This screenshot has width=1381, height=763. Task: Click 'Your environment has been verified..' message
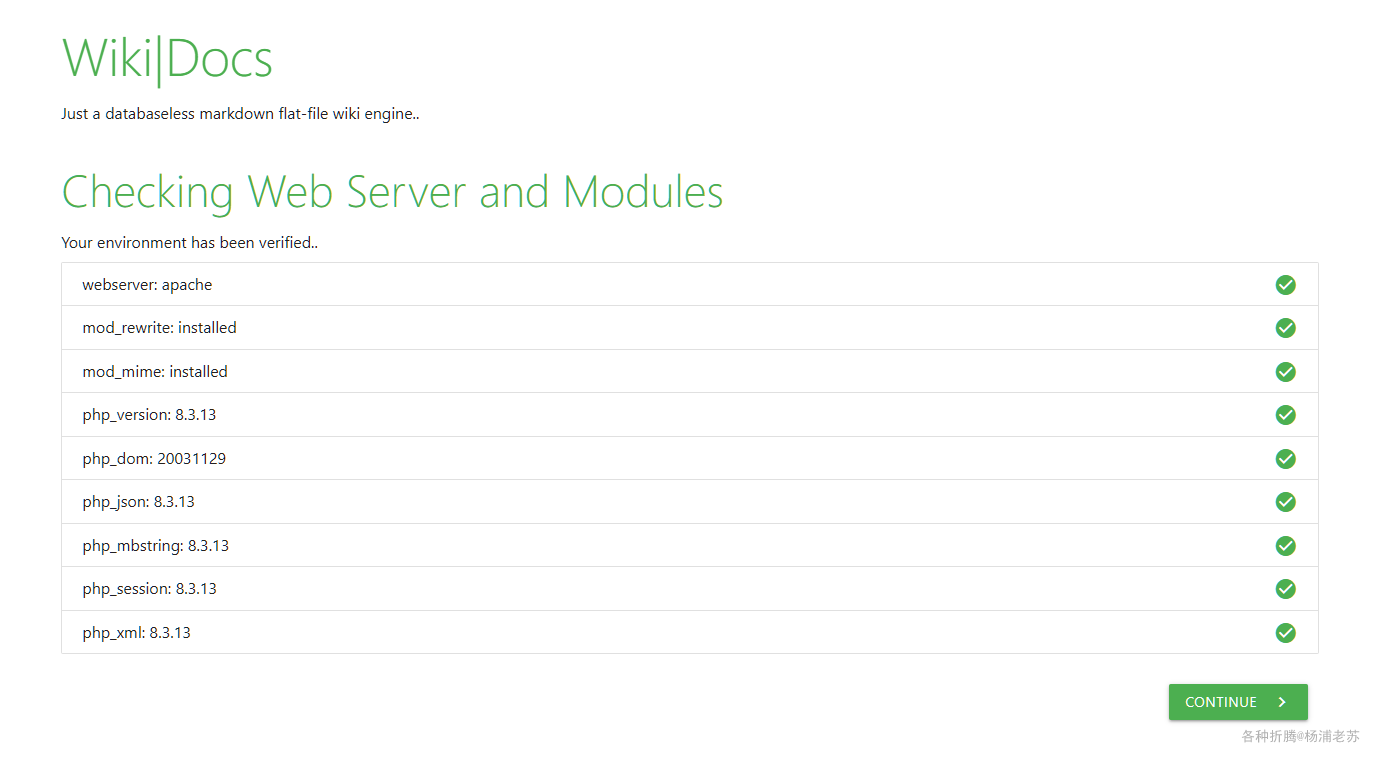189,242
